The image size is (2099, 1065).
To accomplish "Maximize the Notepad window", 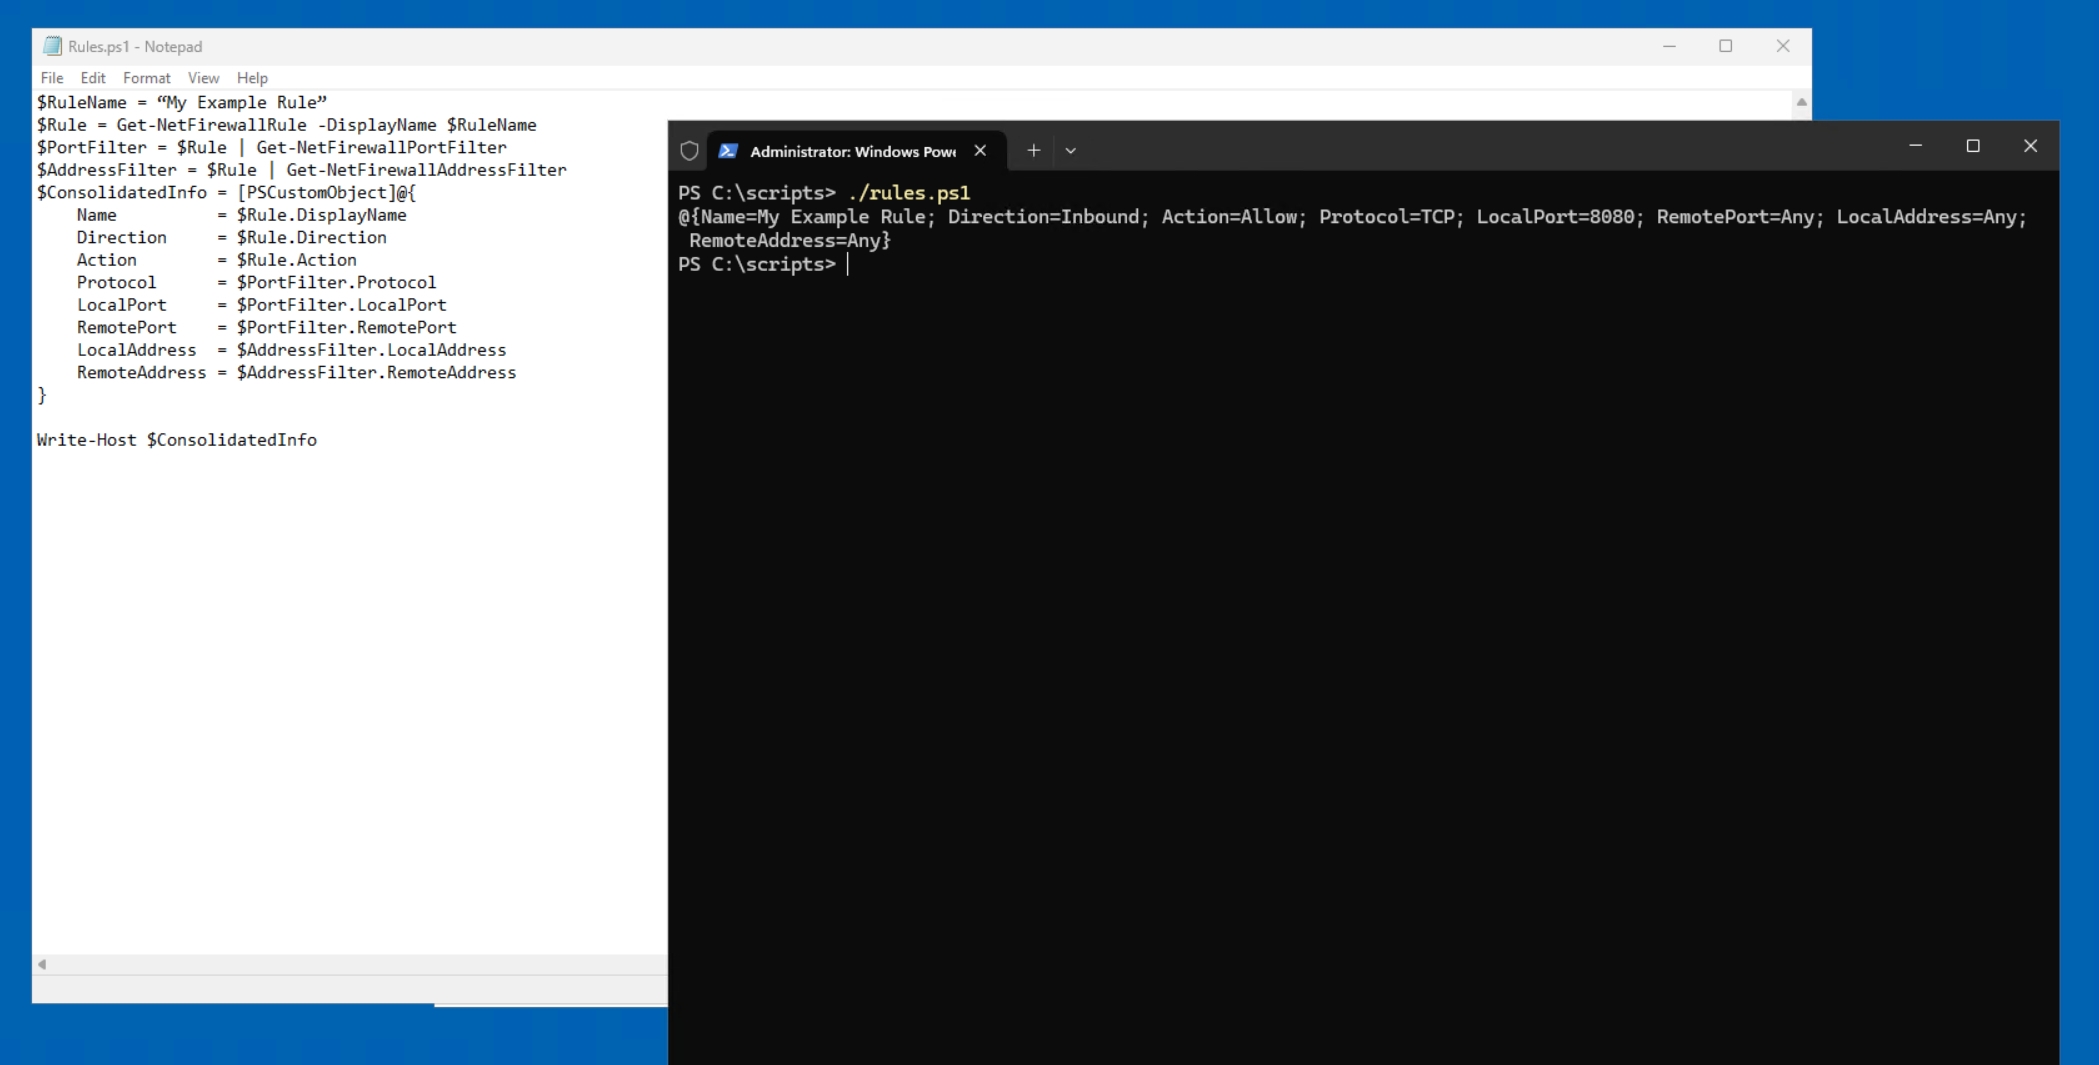I will click(1726, 45).
